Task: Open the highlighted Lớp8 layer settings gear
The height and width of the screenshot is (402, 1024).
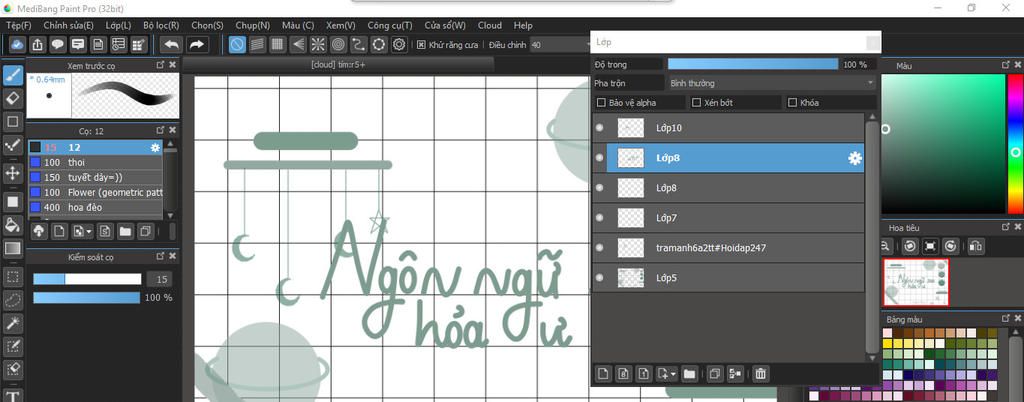Action: tap(854, 158)
